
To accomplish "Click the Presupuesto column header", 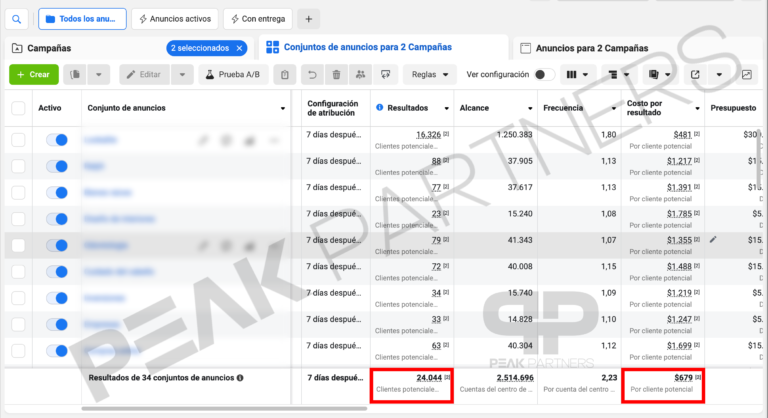I will (733, 108).
